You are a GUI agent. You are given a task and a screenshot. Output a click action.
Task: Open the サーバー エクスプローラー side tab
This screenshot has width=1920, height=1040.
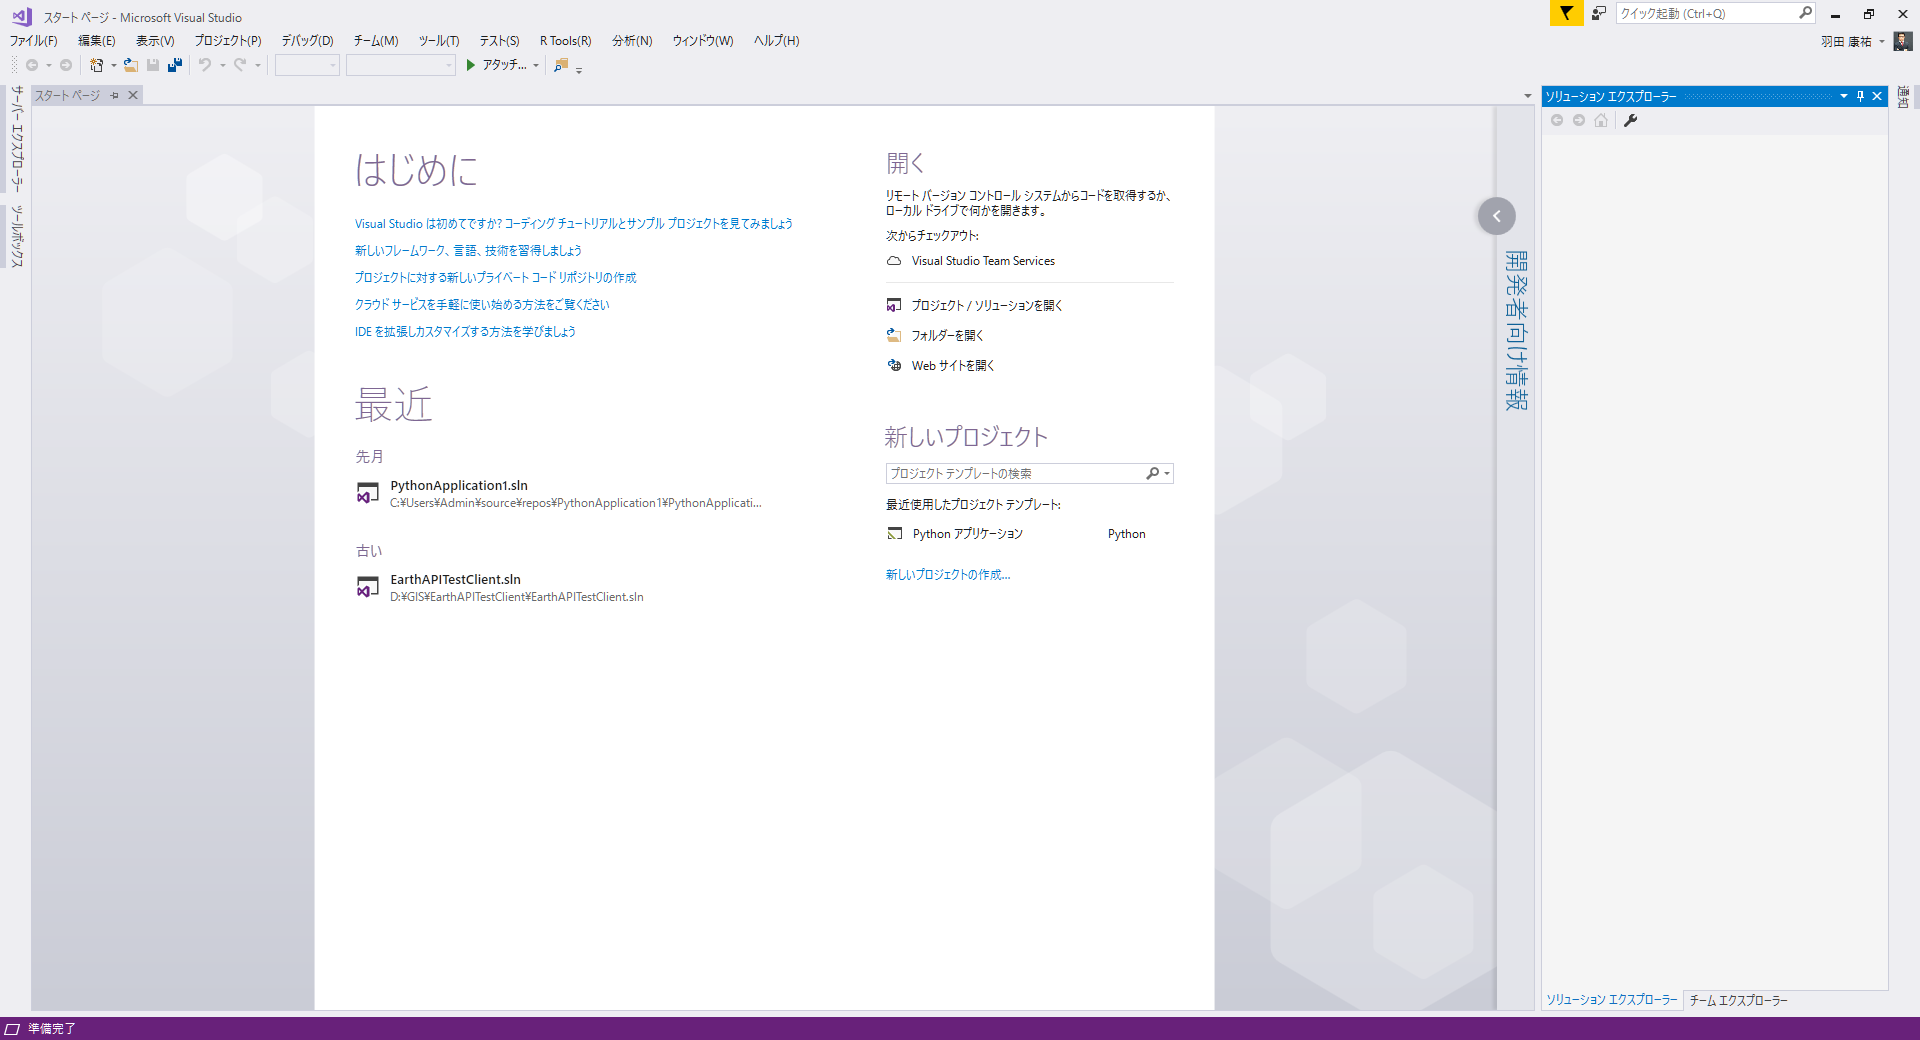point(16,139)
